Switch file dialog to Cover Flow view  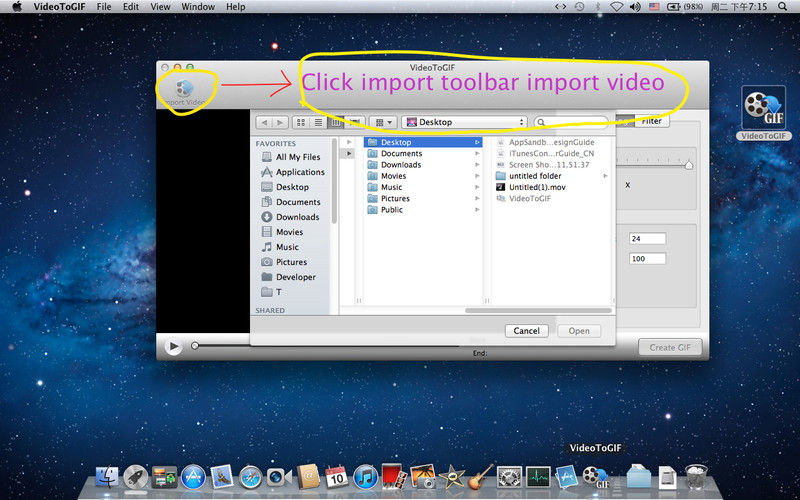(x=355, y=122)
